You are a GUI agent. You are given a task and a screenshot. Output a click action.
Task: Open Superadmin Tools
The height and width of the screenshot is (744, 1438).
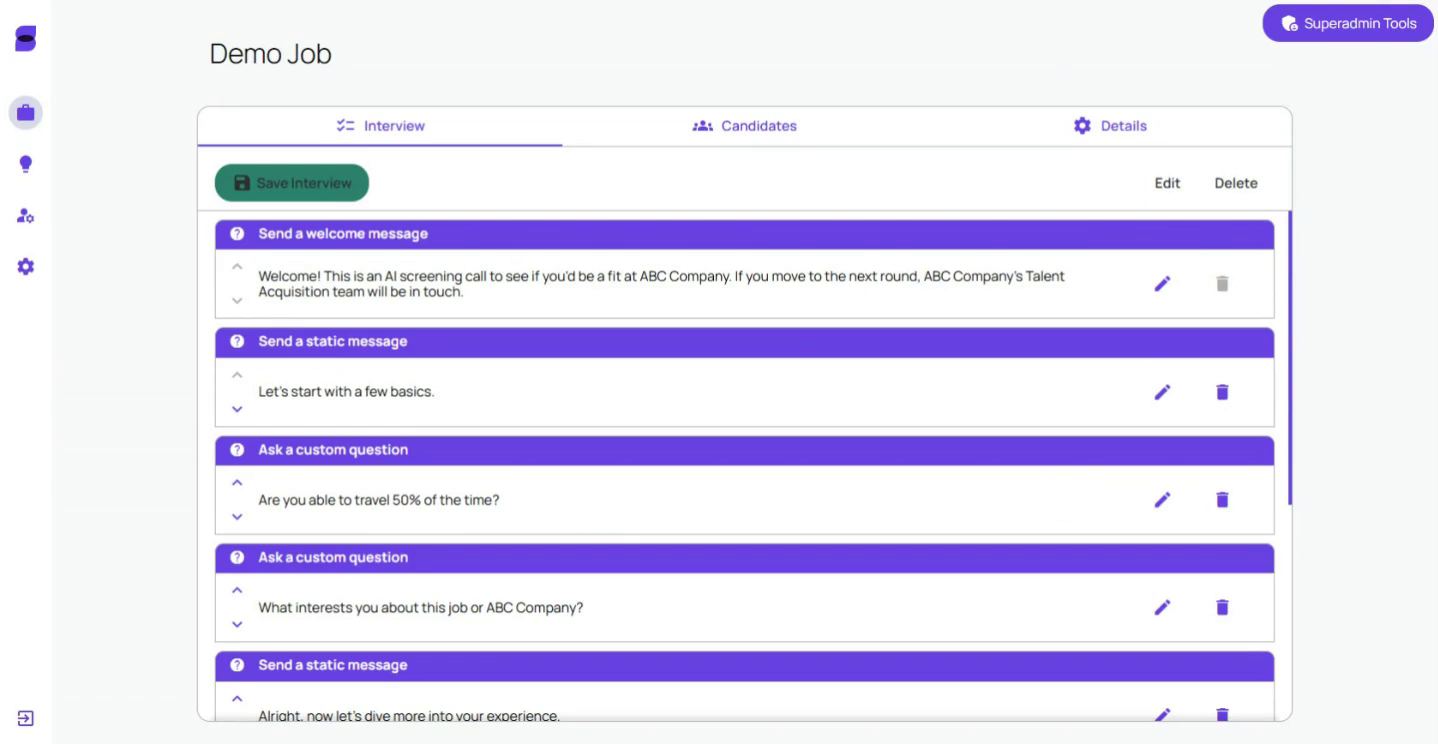pos(1348,23)
